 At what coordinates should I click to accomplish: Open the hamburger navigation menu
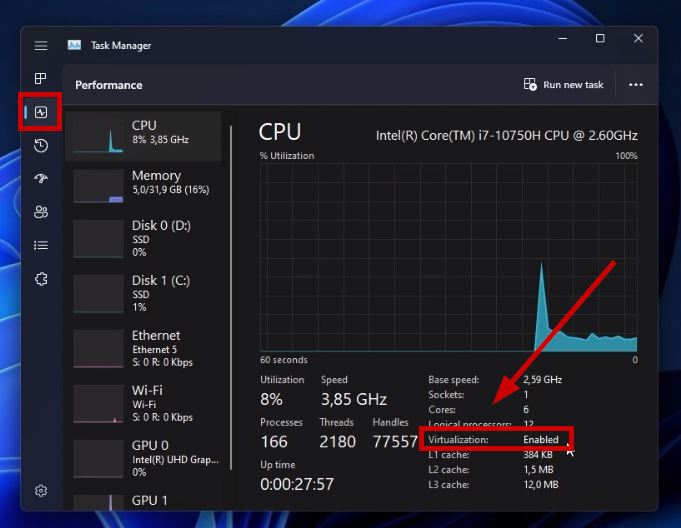[41, 46]
